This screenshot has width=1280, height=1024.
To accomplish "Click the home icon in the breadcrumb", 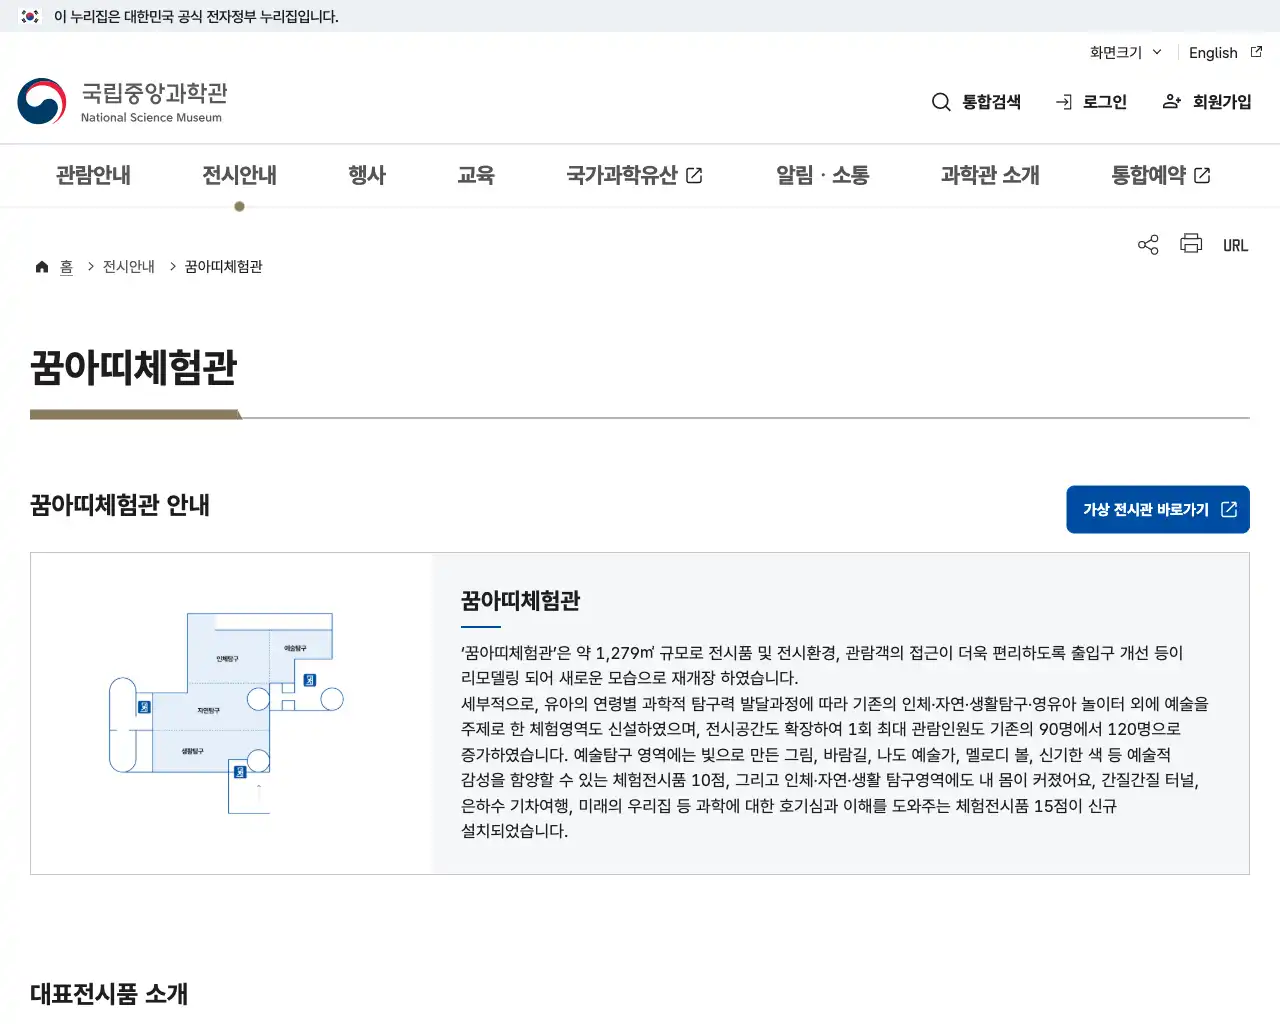I will (41, 265).
